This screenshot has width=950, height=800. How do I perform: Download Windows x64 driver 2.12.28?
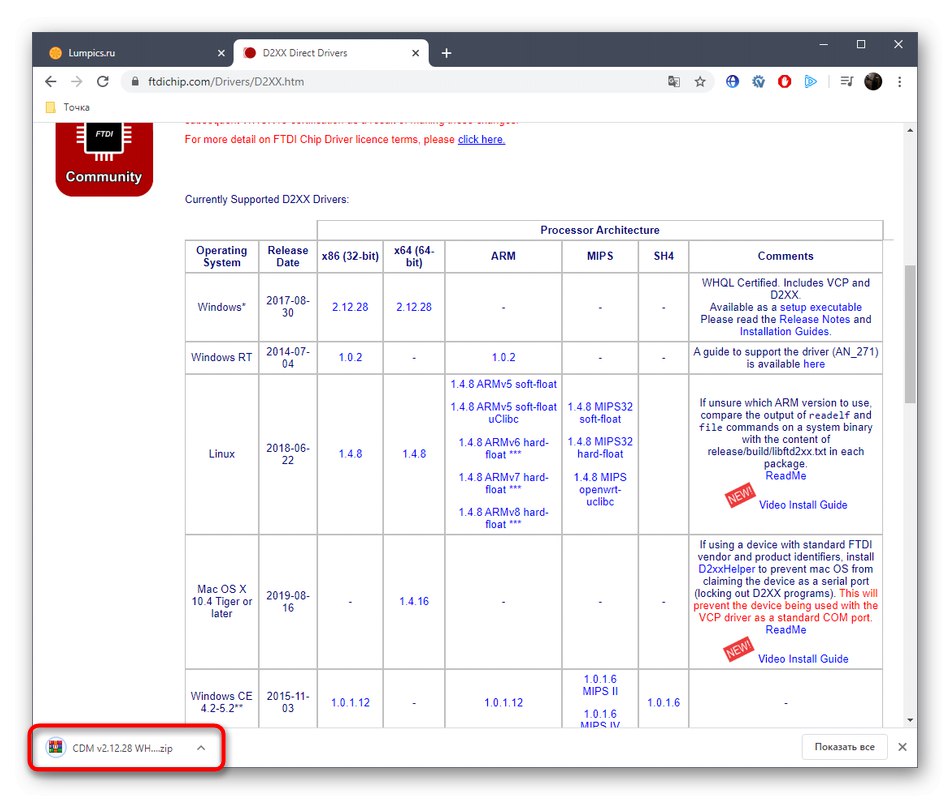point(414,307)
